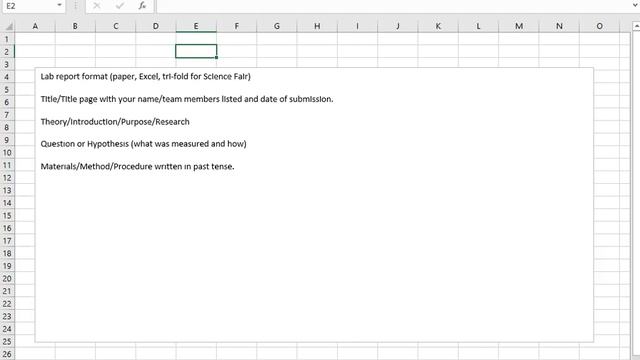Select row 18 header

tap(7, 253)
